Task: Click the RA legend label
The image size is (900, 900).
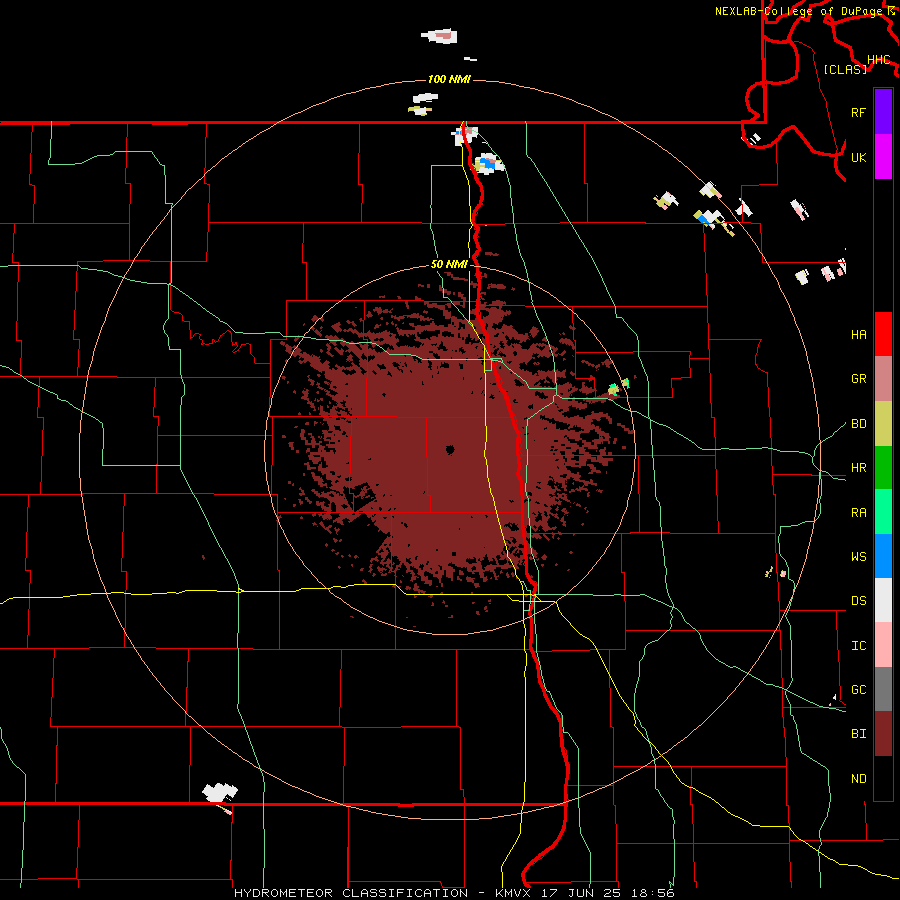Action: pos(859,513)
